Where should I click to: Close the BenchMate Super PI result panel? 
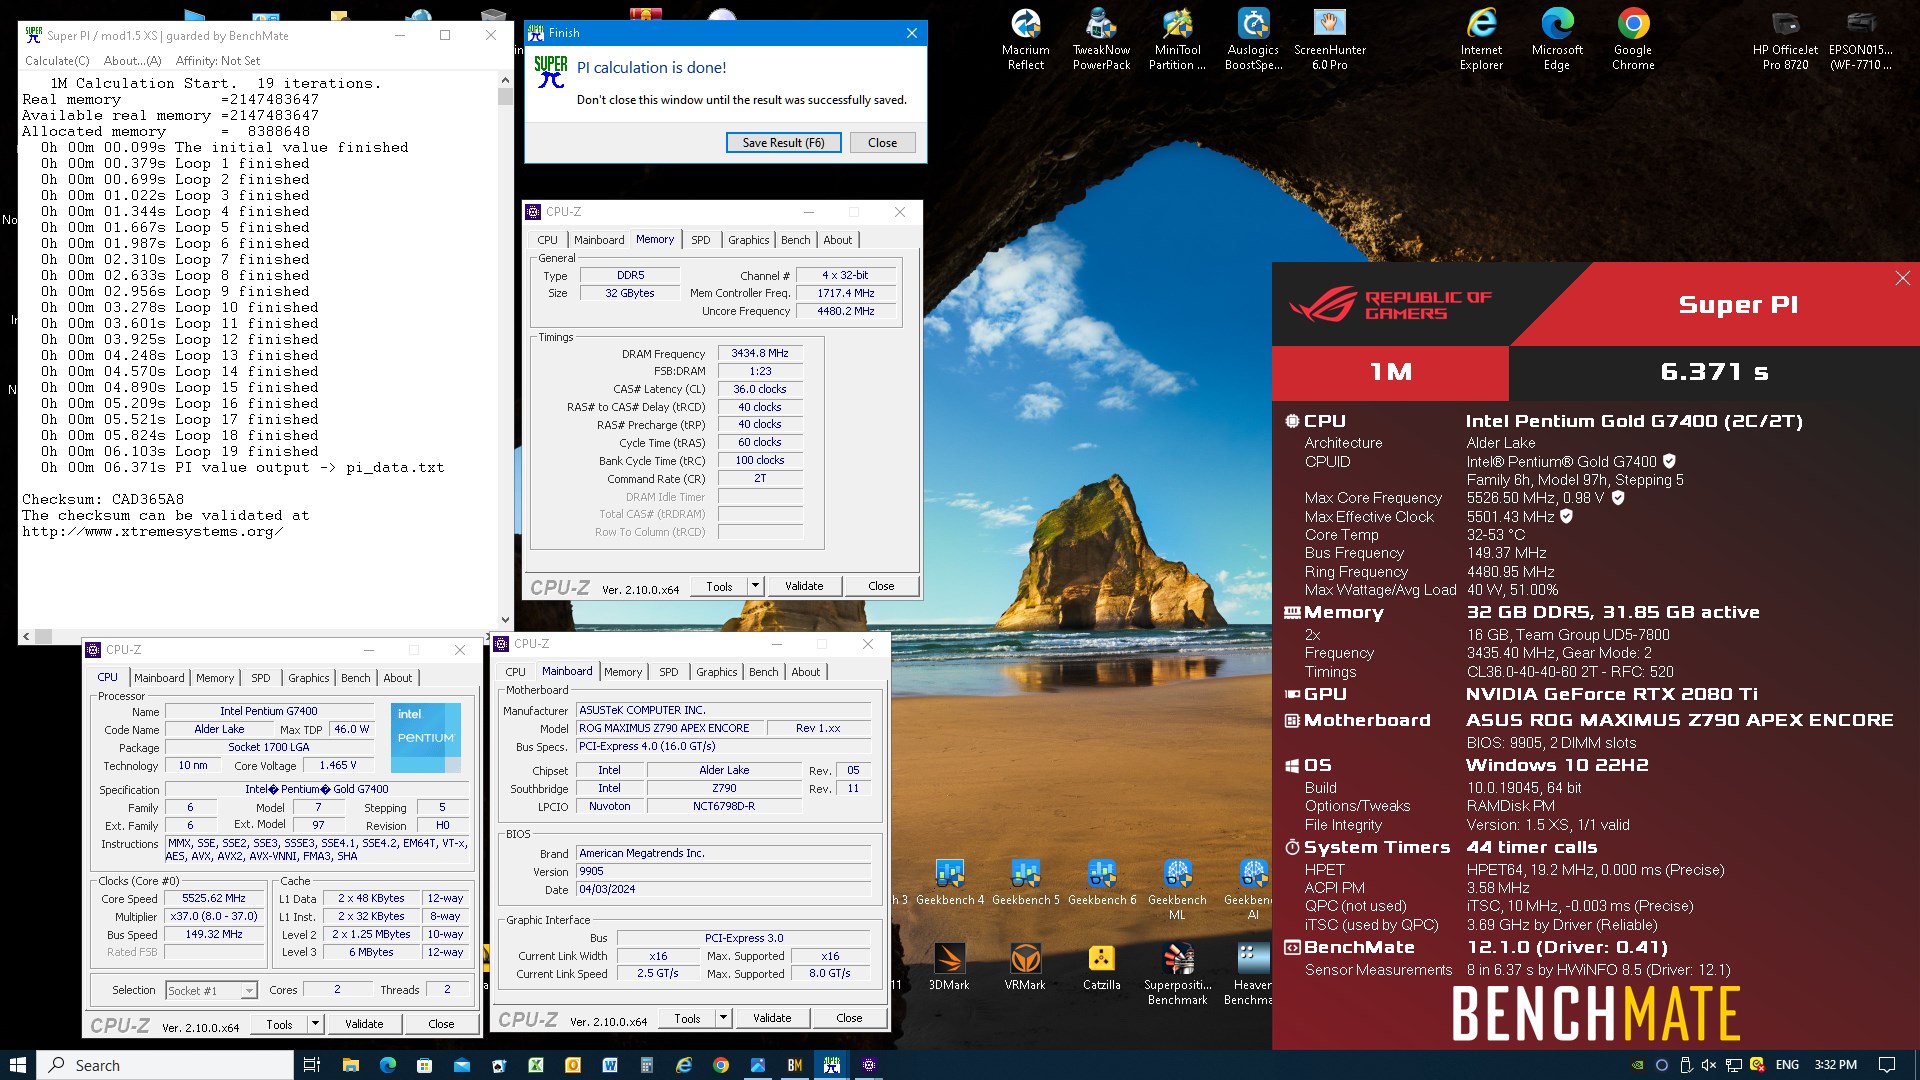(x=1902, y=278)
